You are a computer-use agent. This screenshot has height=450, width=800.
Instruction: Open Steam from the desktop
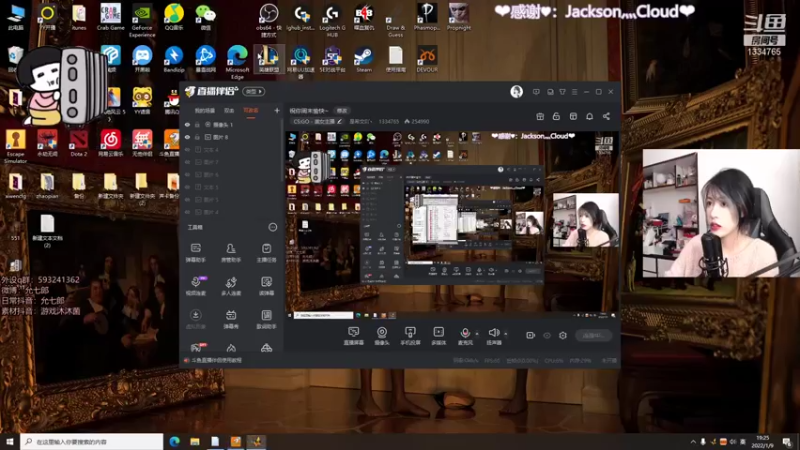(x=364, y=59)
